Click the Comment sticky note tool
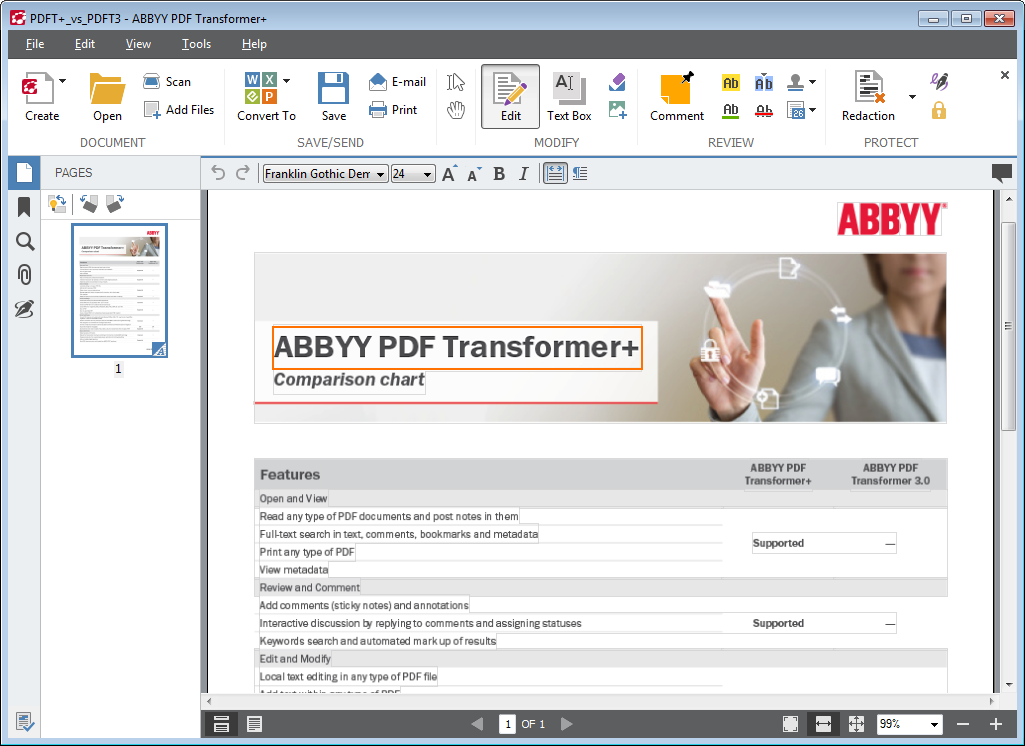The image size is (1025, 746). click(677, 97)
